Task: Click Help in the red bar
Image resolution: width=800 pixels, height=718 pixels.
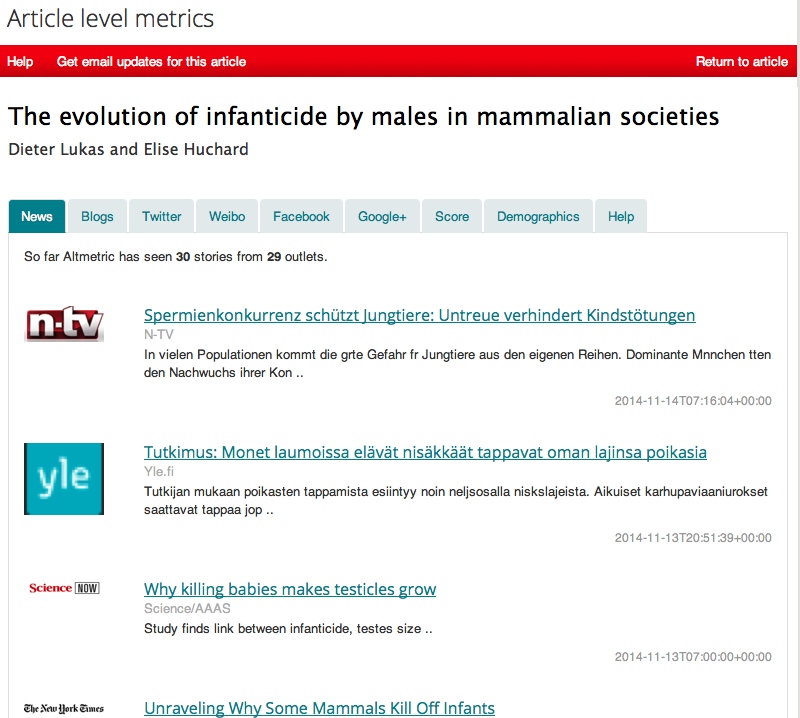Action: click(x=20, y=61)
